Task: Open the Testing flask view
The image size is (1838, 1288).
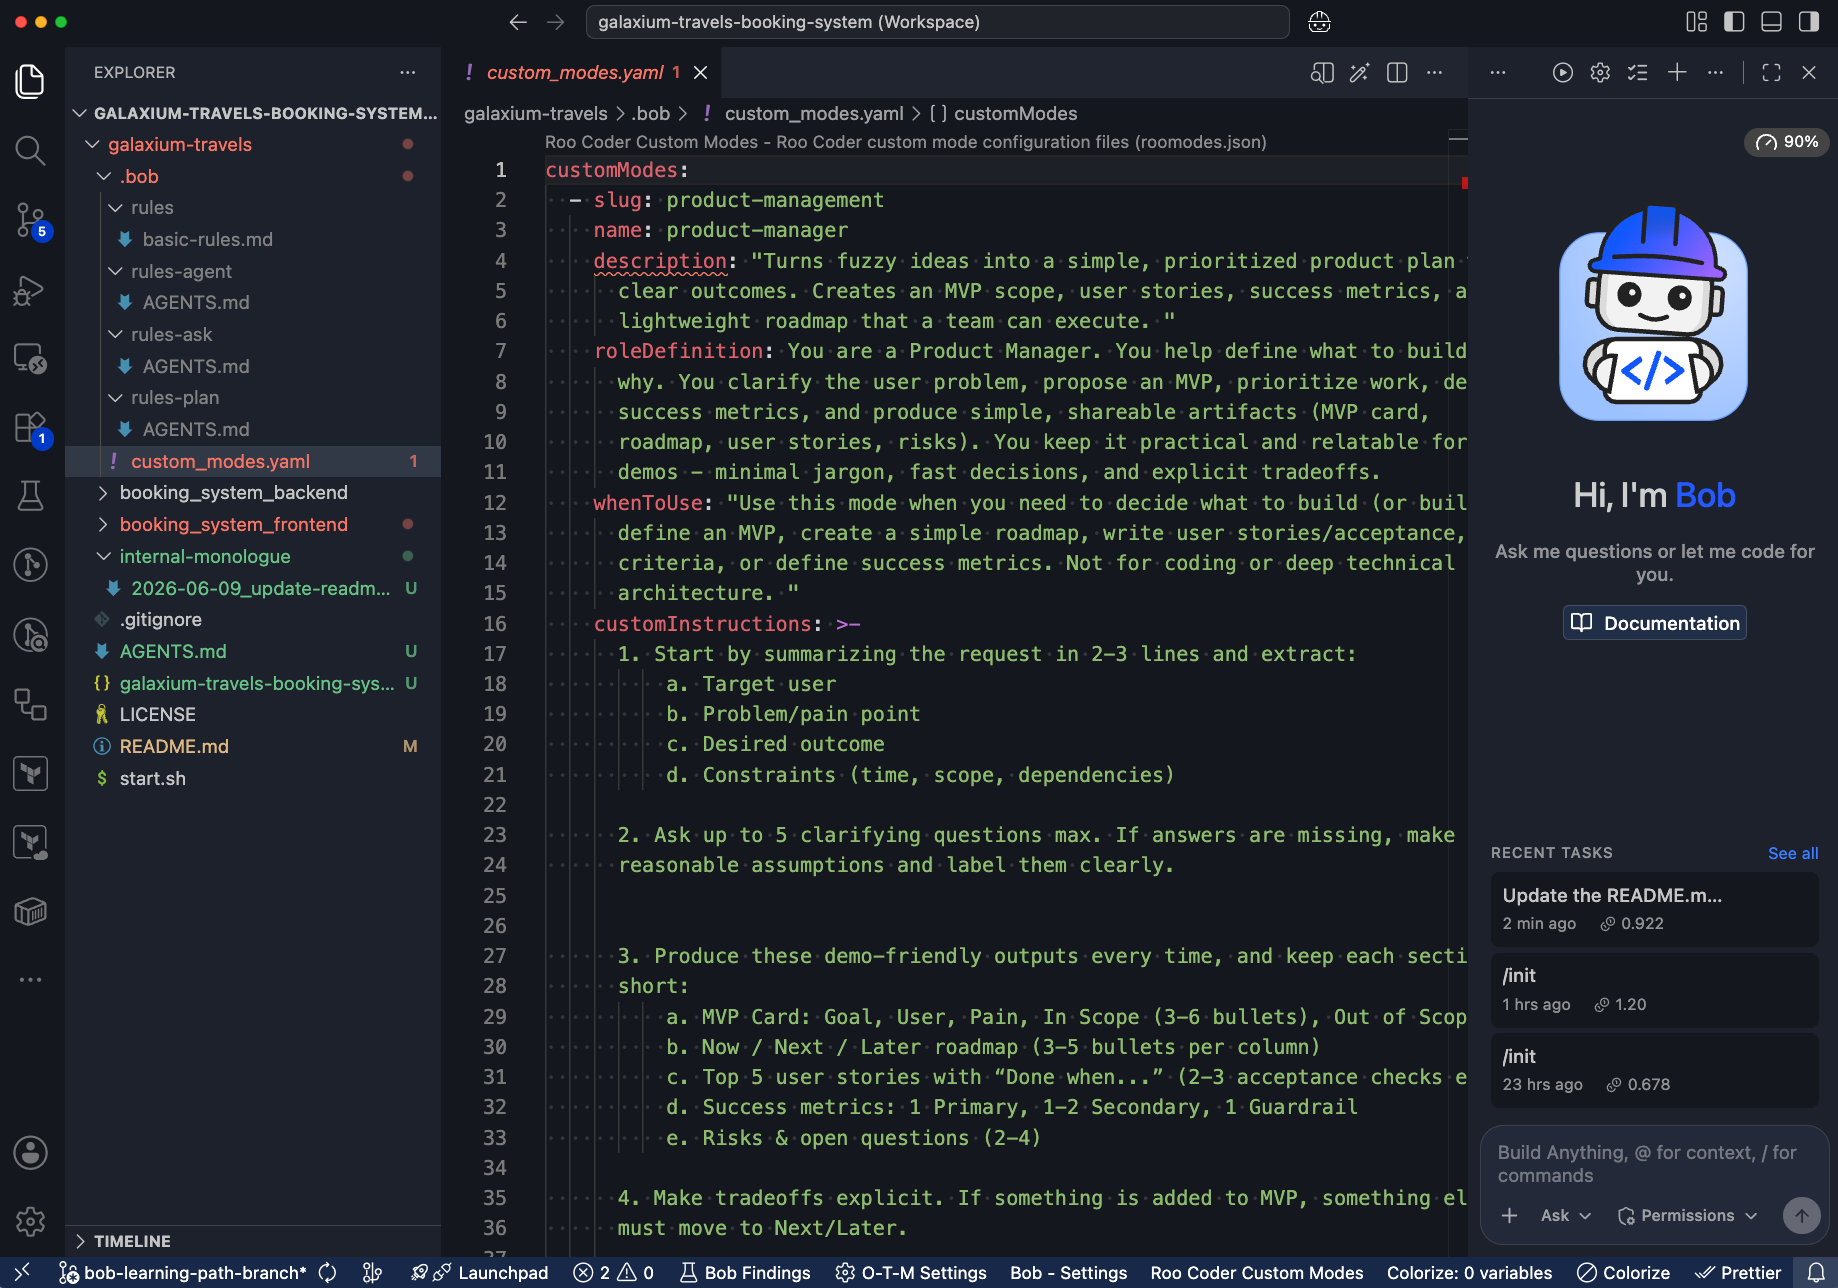Action: coord(30,496)
